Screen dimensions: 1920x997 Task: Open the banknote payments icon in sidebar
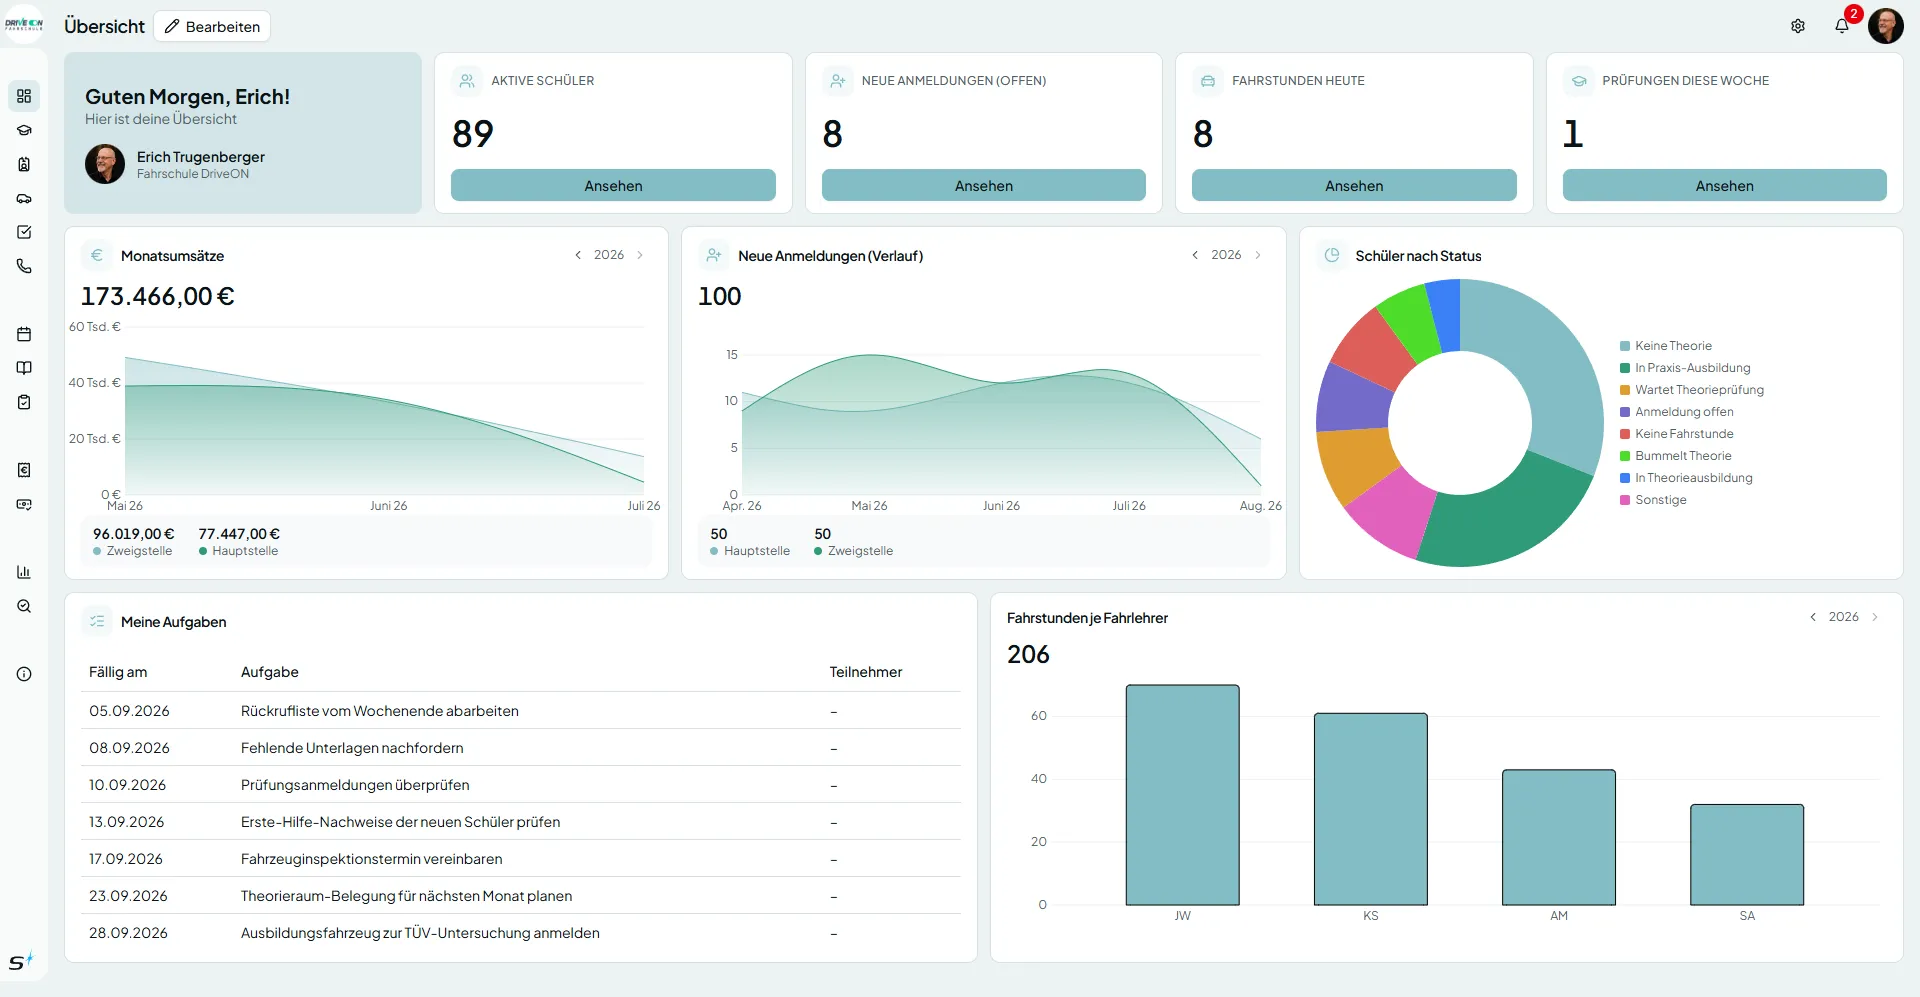tap(24, 504)
